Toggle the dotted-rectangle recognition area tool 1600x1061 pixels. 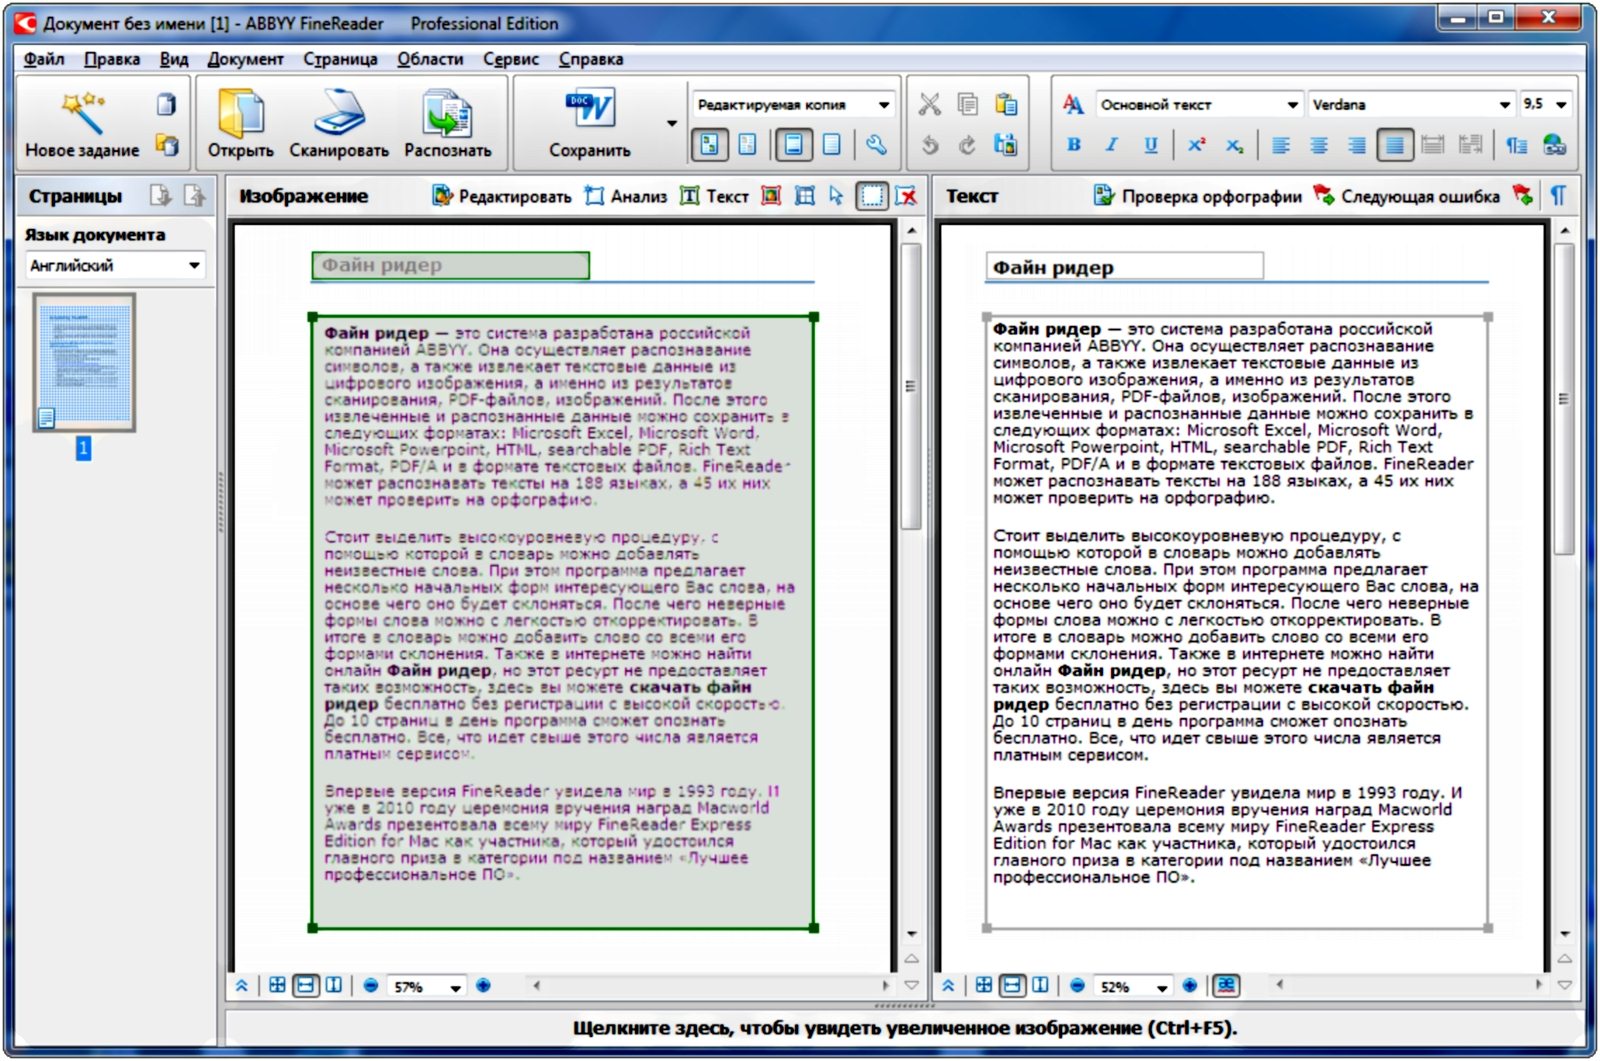coord(872,196)
